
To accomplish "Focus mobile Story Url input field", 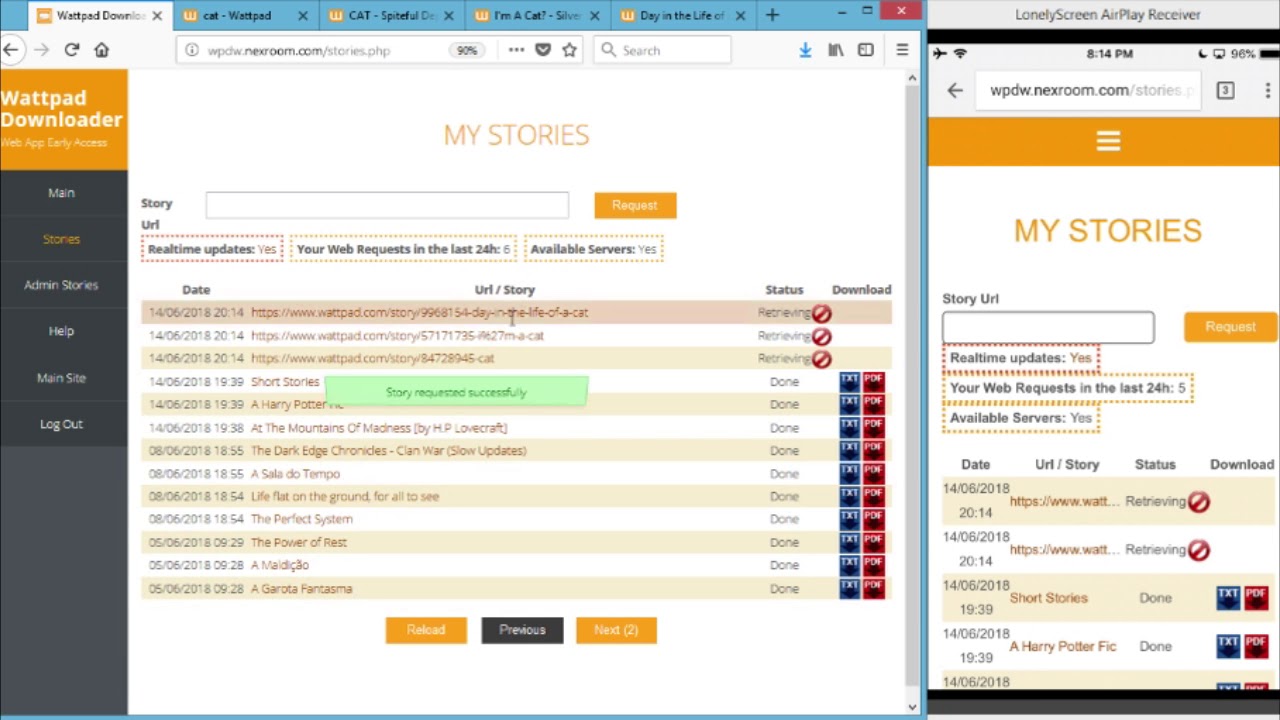I will [1048, 328].
